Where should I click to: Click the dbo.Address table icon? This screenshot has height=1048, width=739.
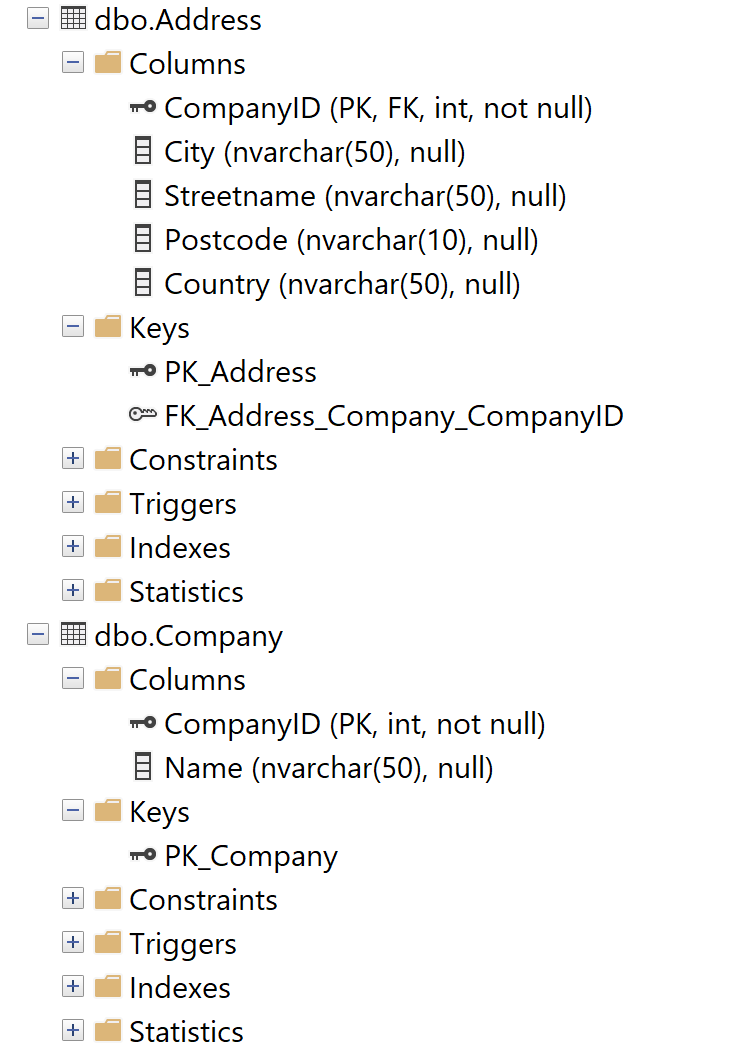click(x=73, y=20)
